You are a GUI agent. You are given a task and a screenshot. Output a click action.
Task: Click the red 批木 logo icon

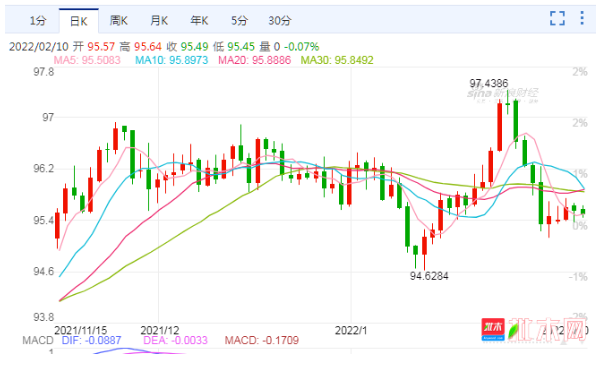[493, 329]
